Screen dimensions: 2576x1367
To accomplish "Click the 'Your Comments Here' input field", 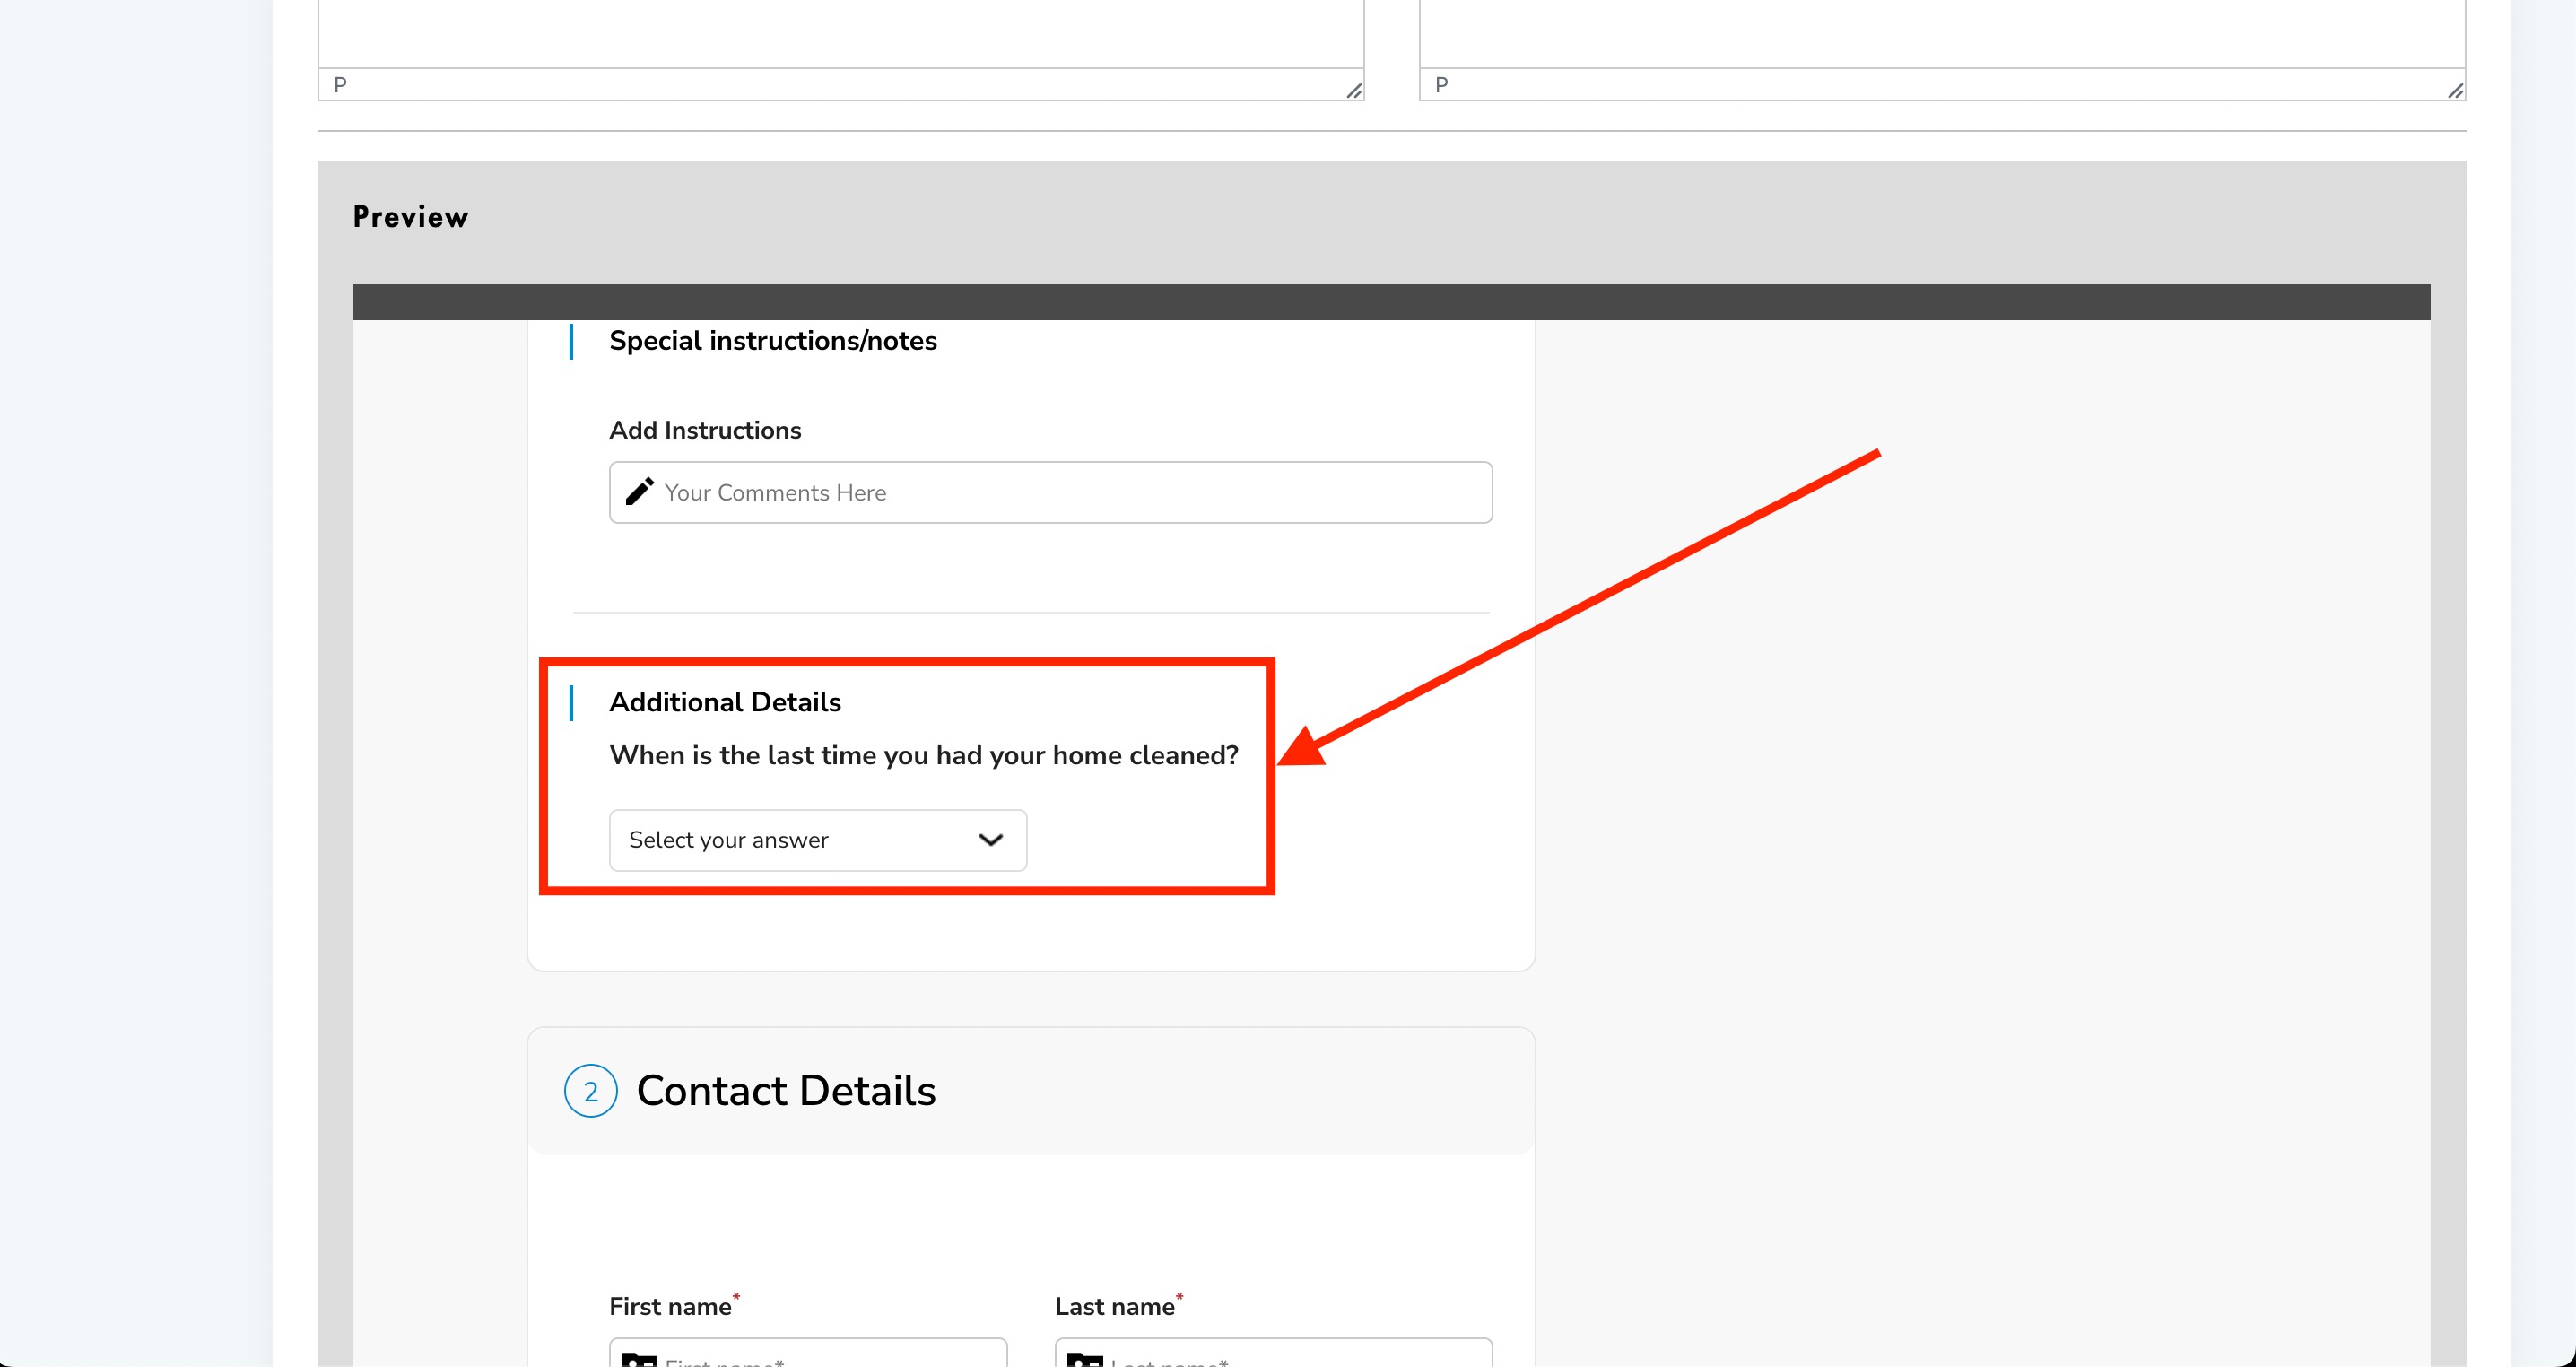I will click(1050, 492).
